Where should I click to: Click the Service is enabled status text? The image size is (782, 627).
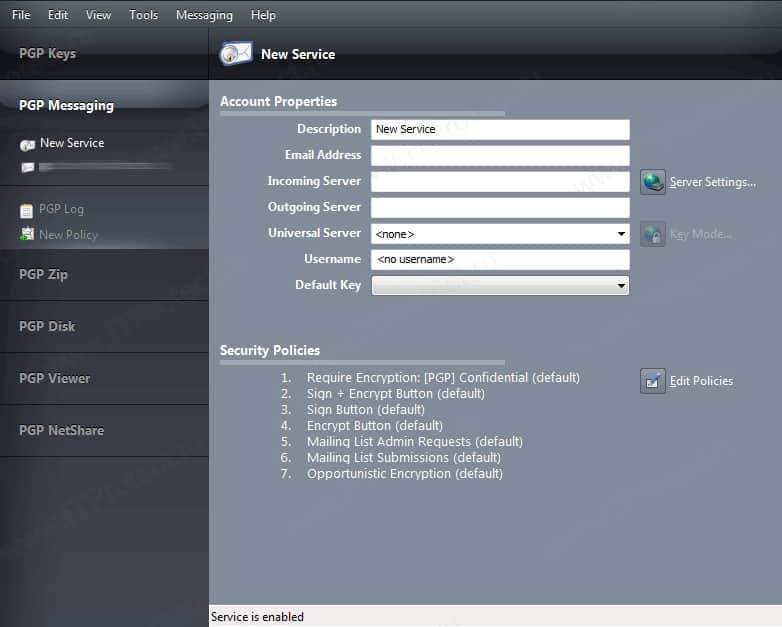pos(257,617)
